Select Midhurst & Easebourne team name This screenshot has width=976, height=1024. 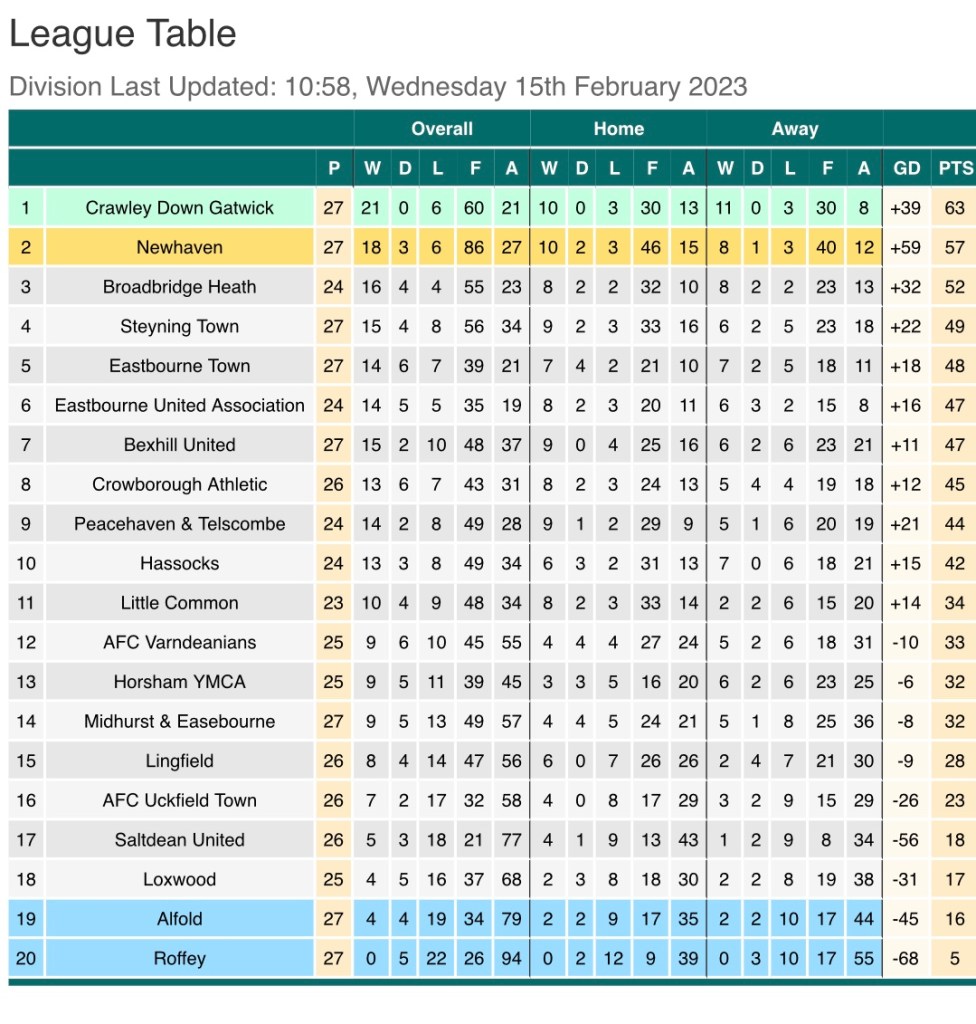click(180, 721)
